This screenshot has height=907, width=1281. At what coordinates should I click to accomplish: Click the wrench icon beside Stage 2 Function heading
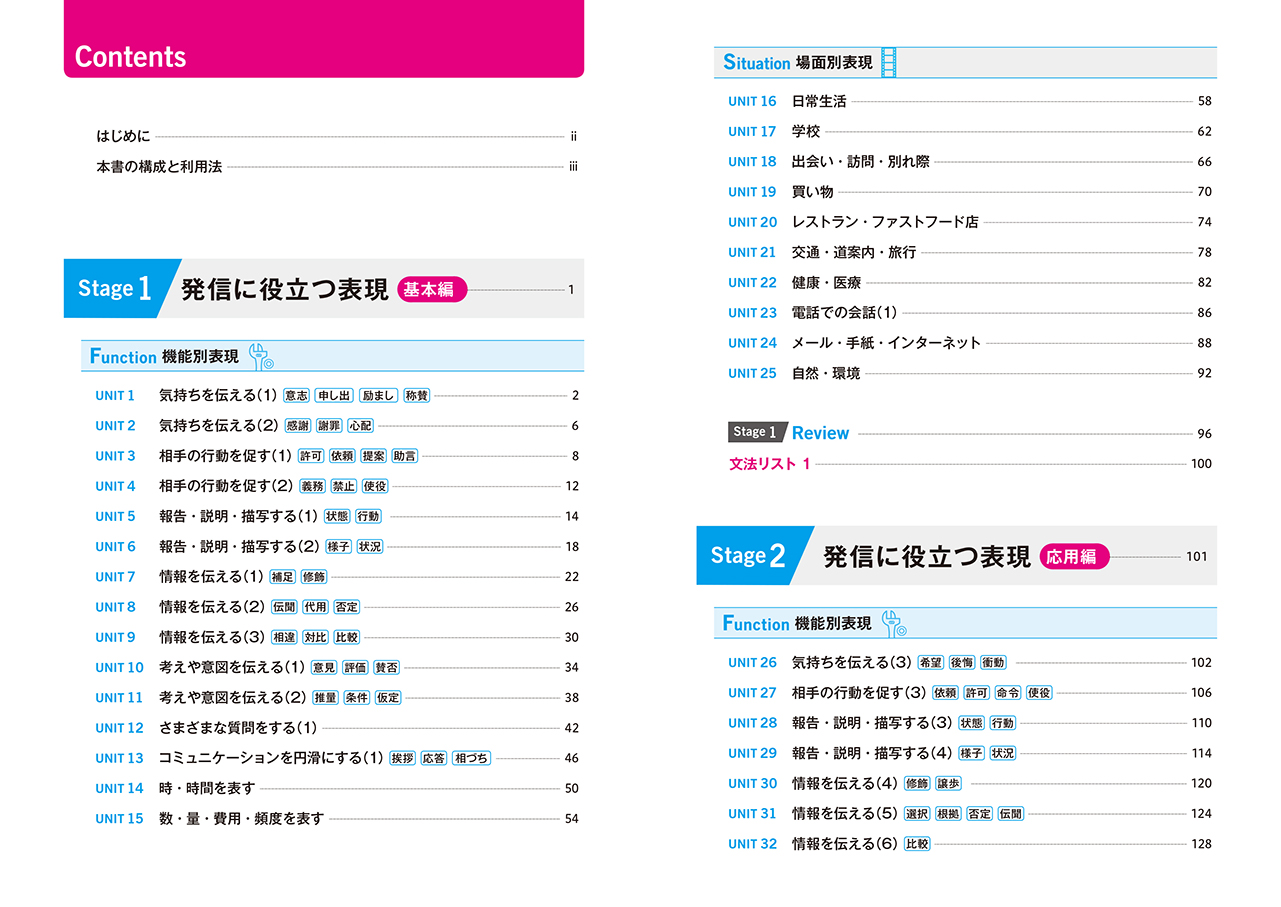(895, 623)
